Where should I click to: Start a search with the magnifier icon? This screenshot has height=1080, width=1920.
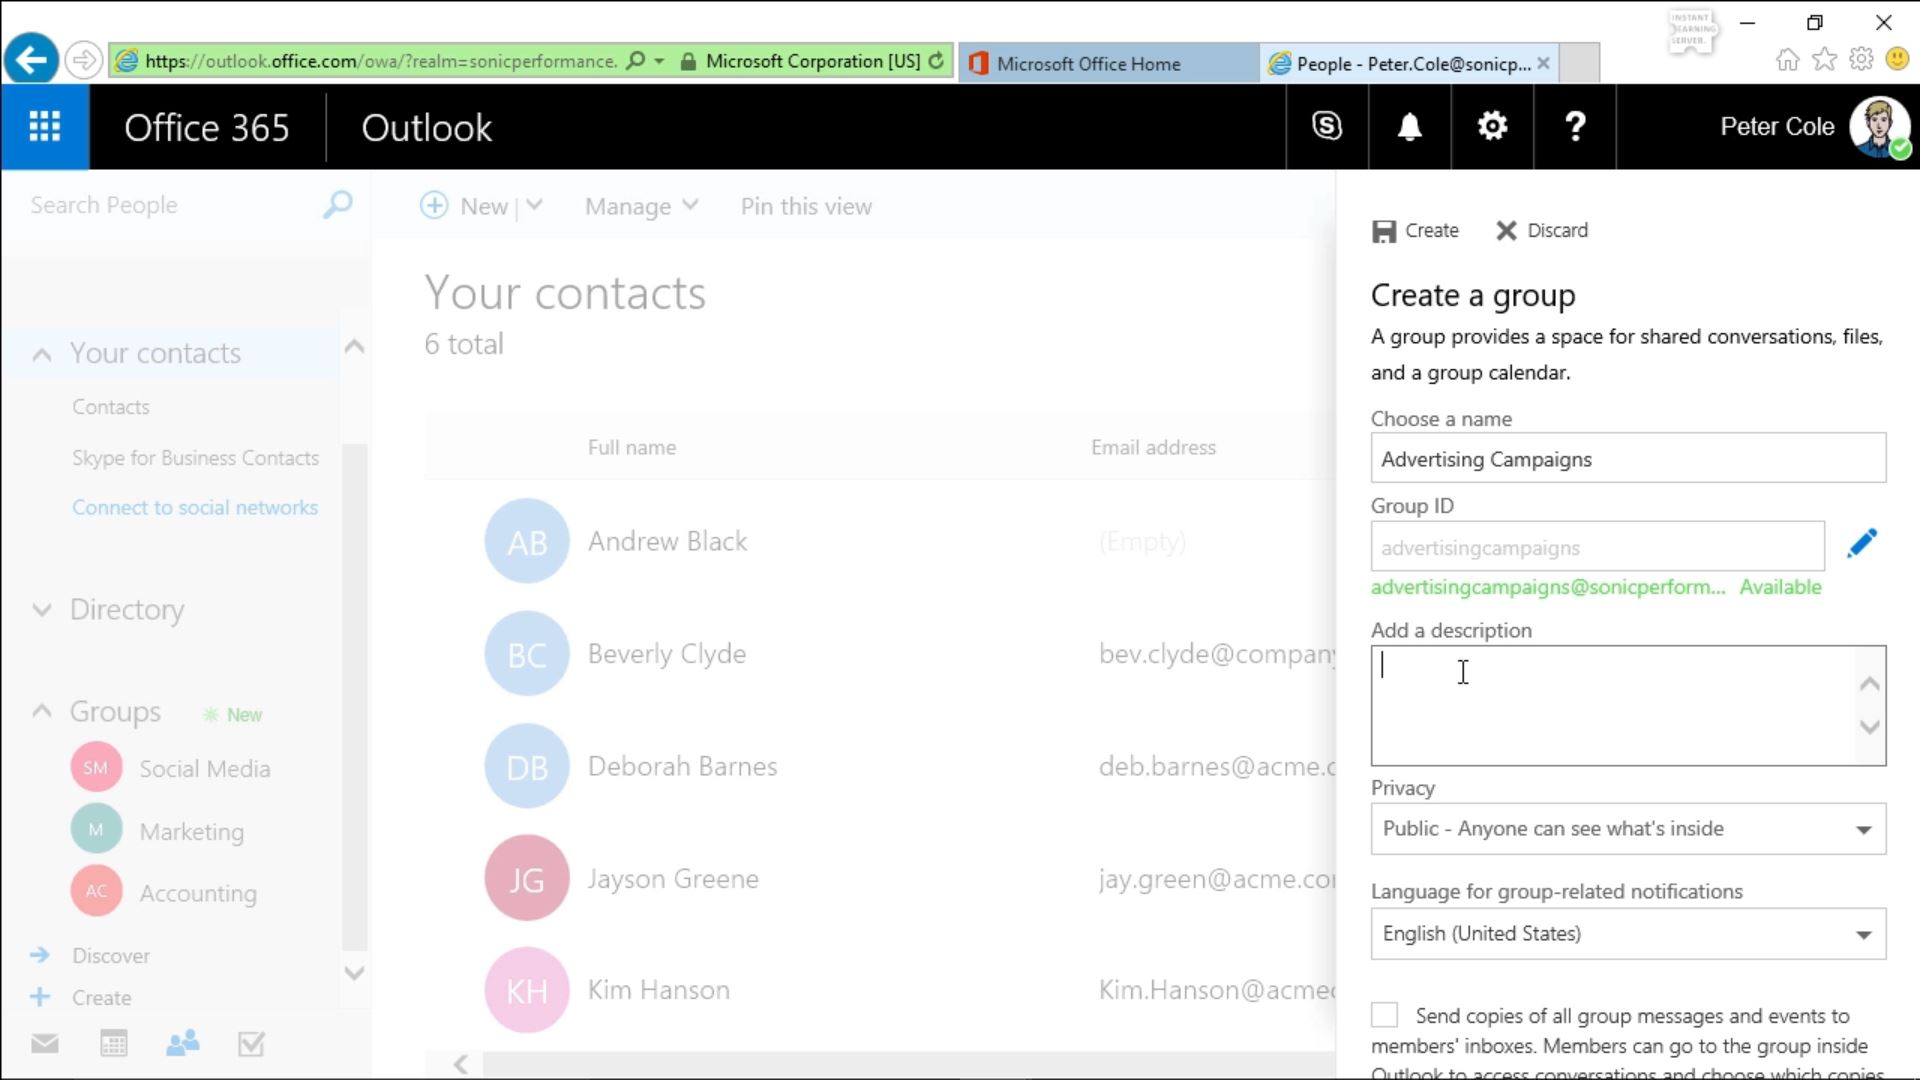337,204
